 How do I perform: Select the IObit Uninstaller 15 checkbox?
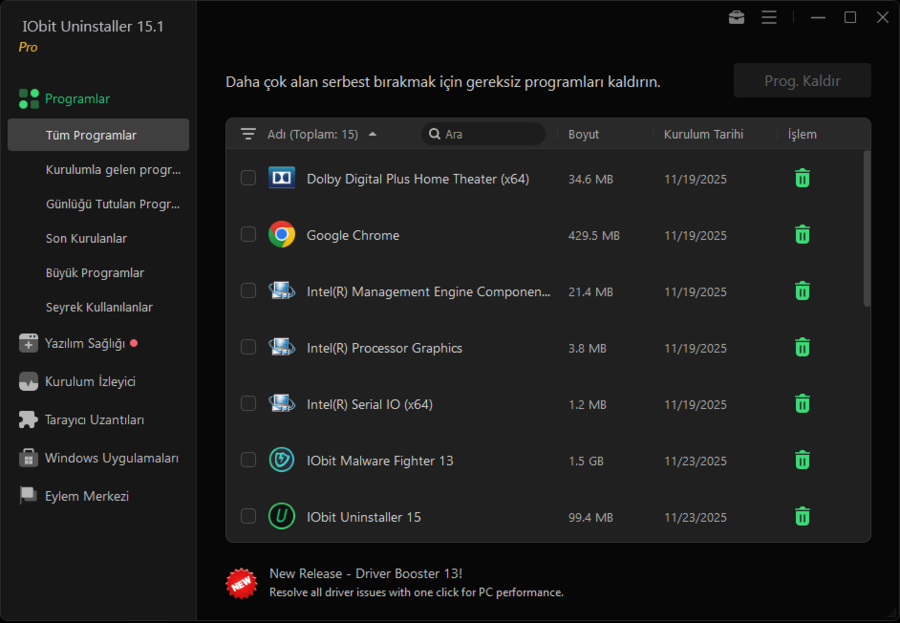point(248,516)
